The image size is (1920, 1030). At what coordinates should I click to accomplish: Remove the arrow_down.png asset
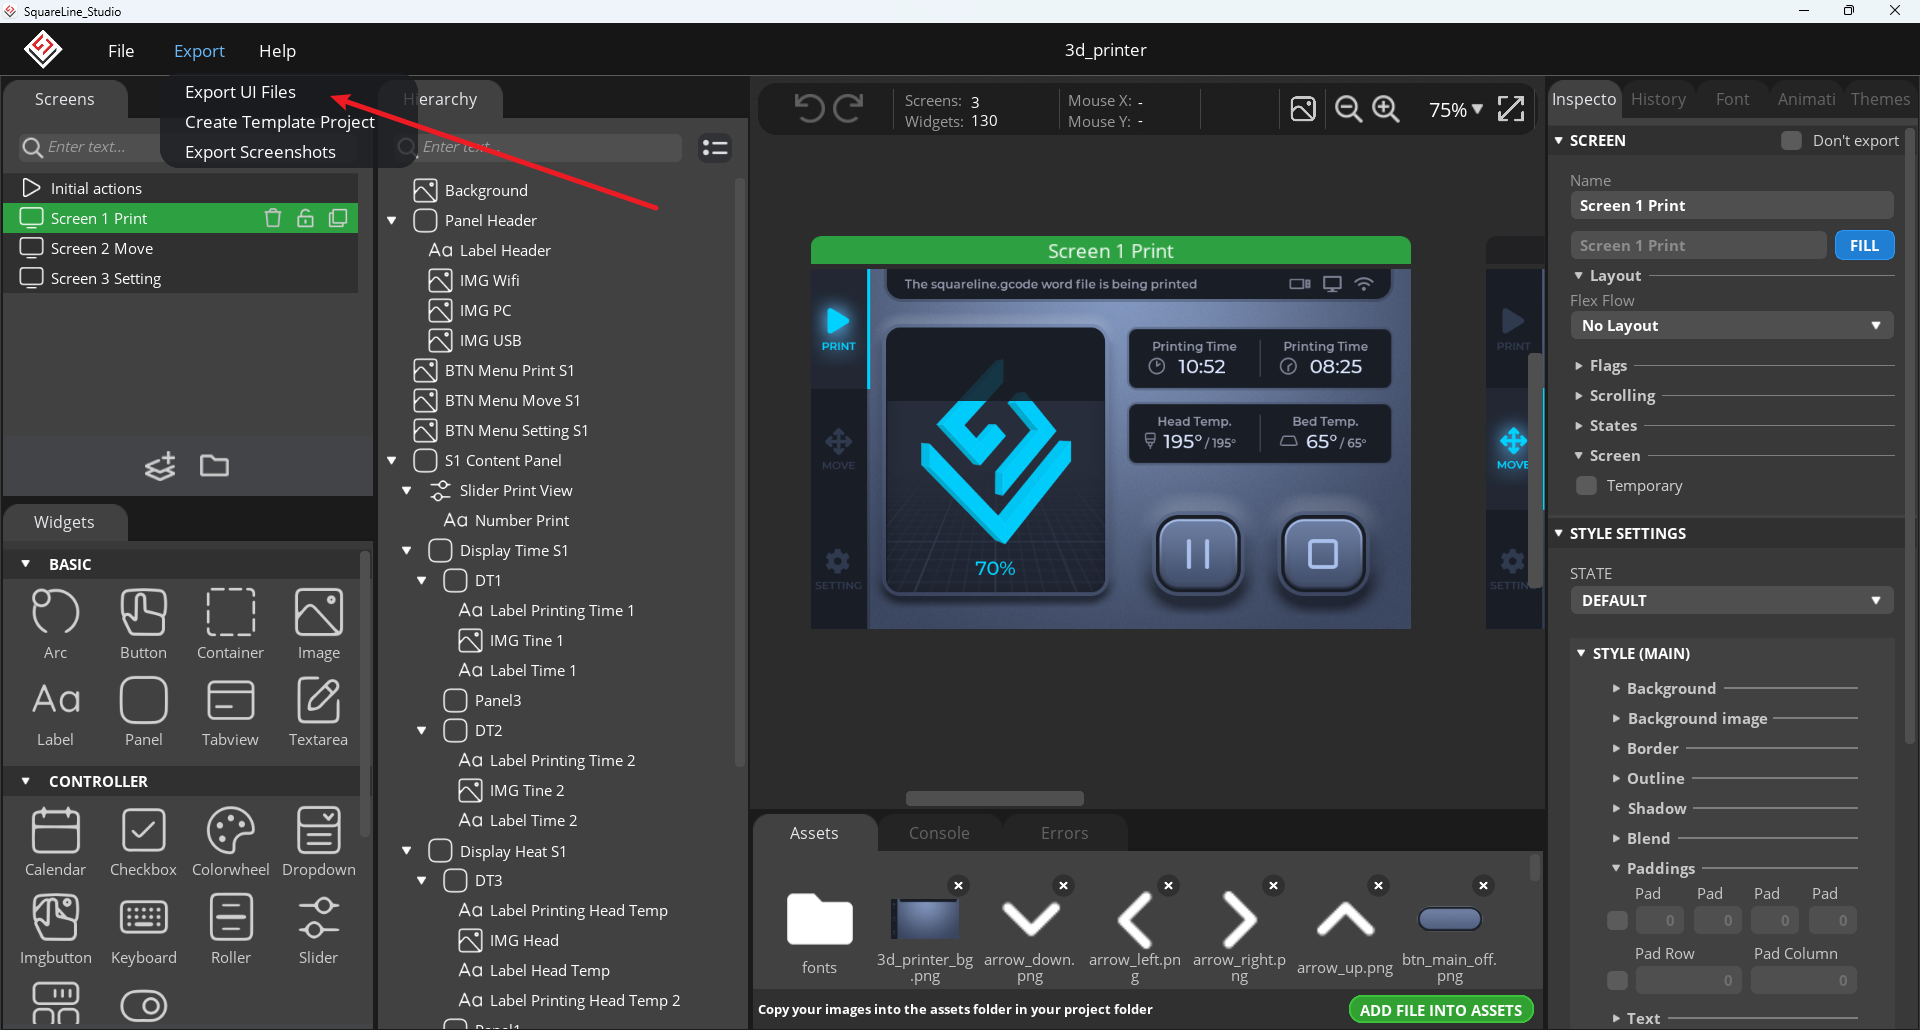click(x=1063, y=885)
